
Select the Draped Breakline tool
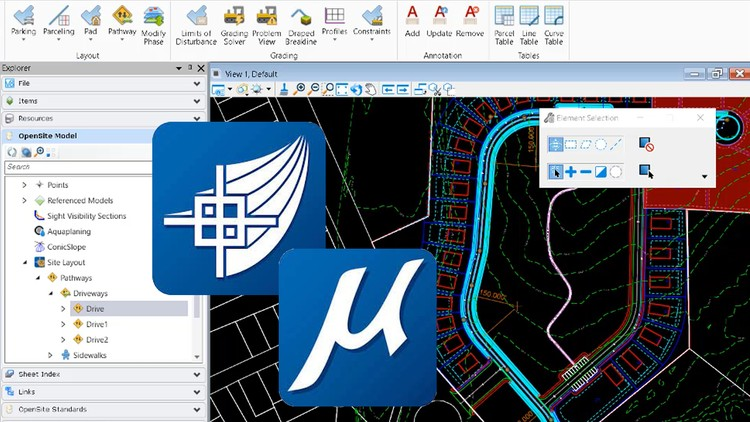click(x=301, y=20)
